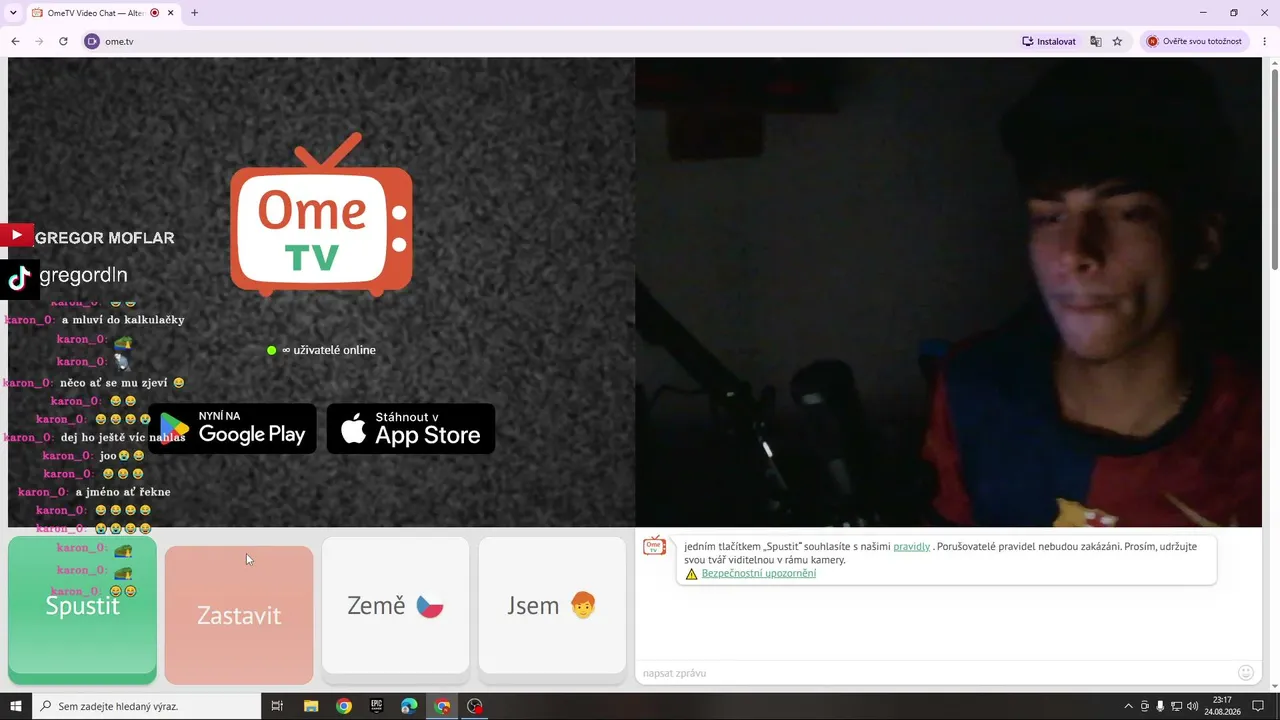The height and width of the screenshot is (720, 1280).
Task: Focus the napsat zprávu message field
Action: [x=935, y=673]
